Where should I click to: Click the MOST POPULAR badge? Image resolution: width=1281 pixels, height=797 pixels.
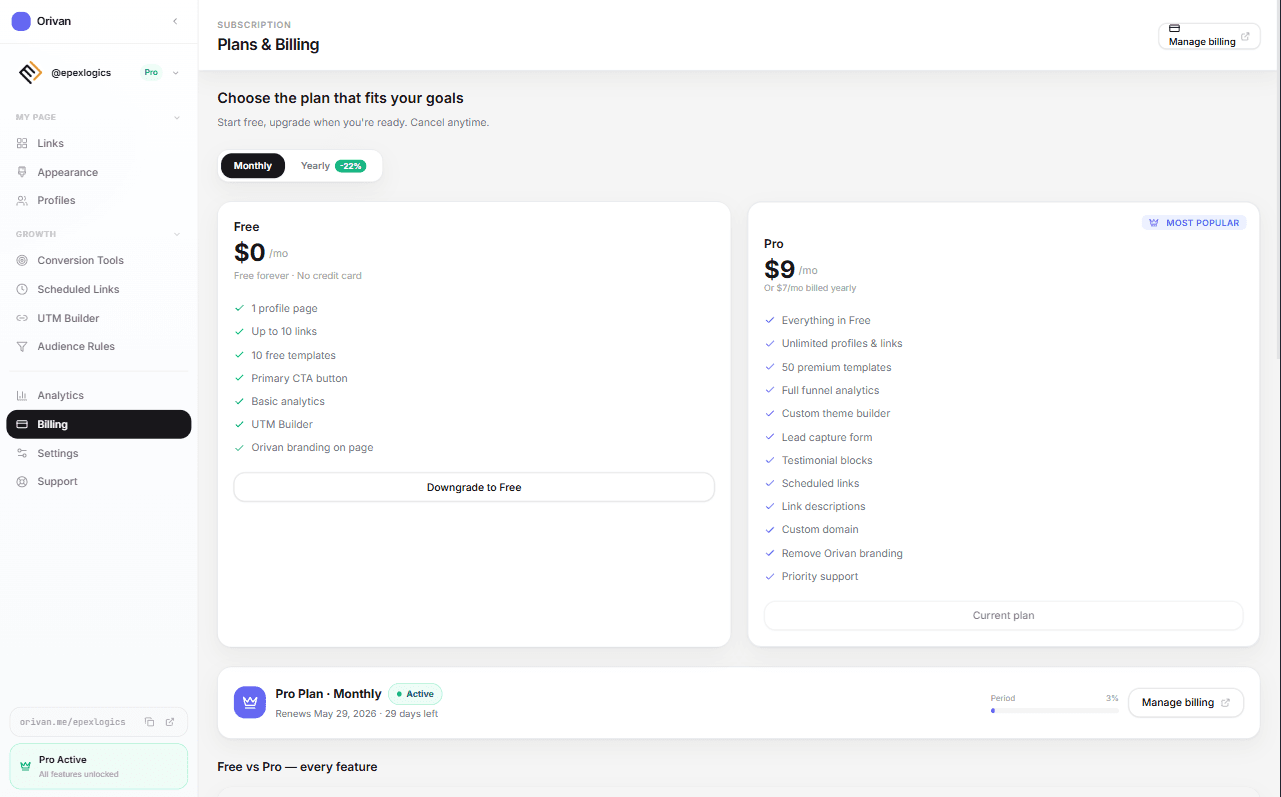1194,223
